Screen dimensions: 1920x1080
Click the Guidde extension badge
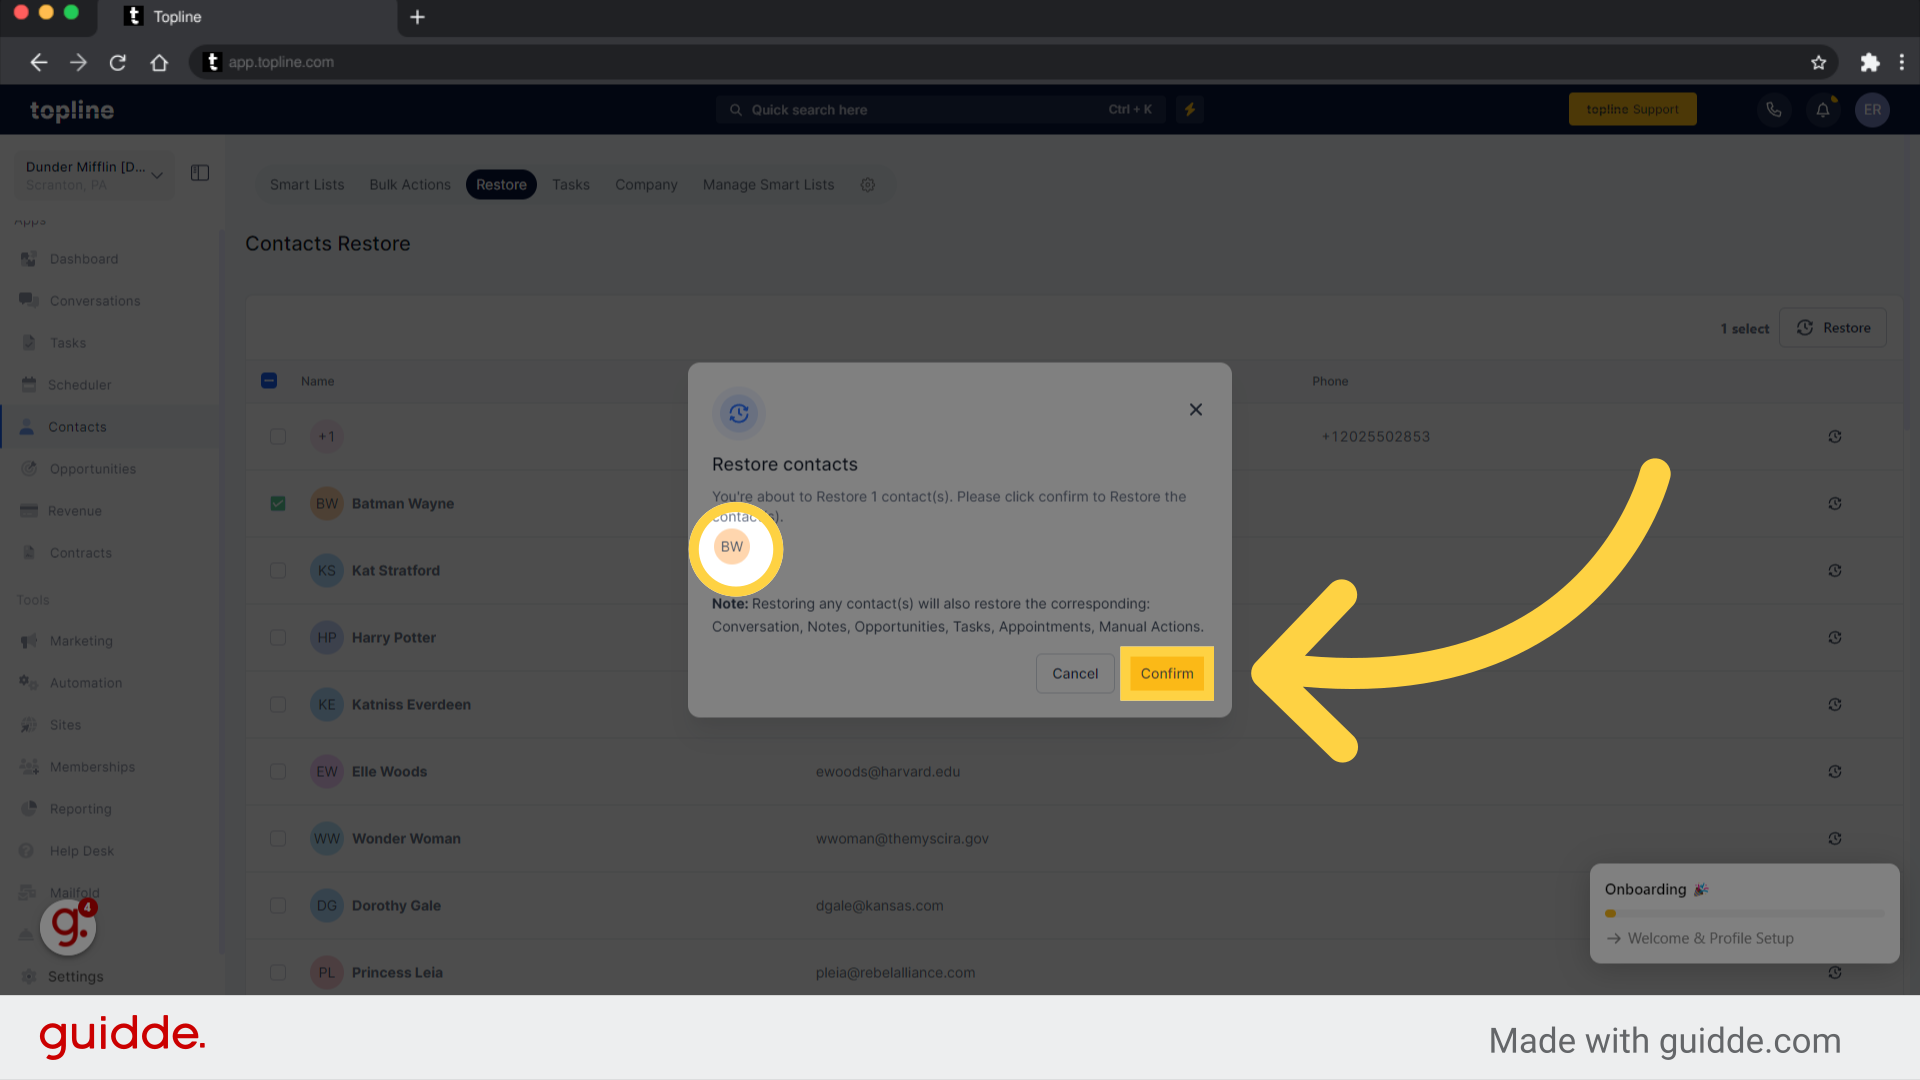(x=68, y=926)
